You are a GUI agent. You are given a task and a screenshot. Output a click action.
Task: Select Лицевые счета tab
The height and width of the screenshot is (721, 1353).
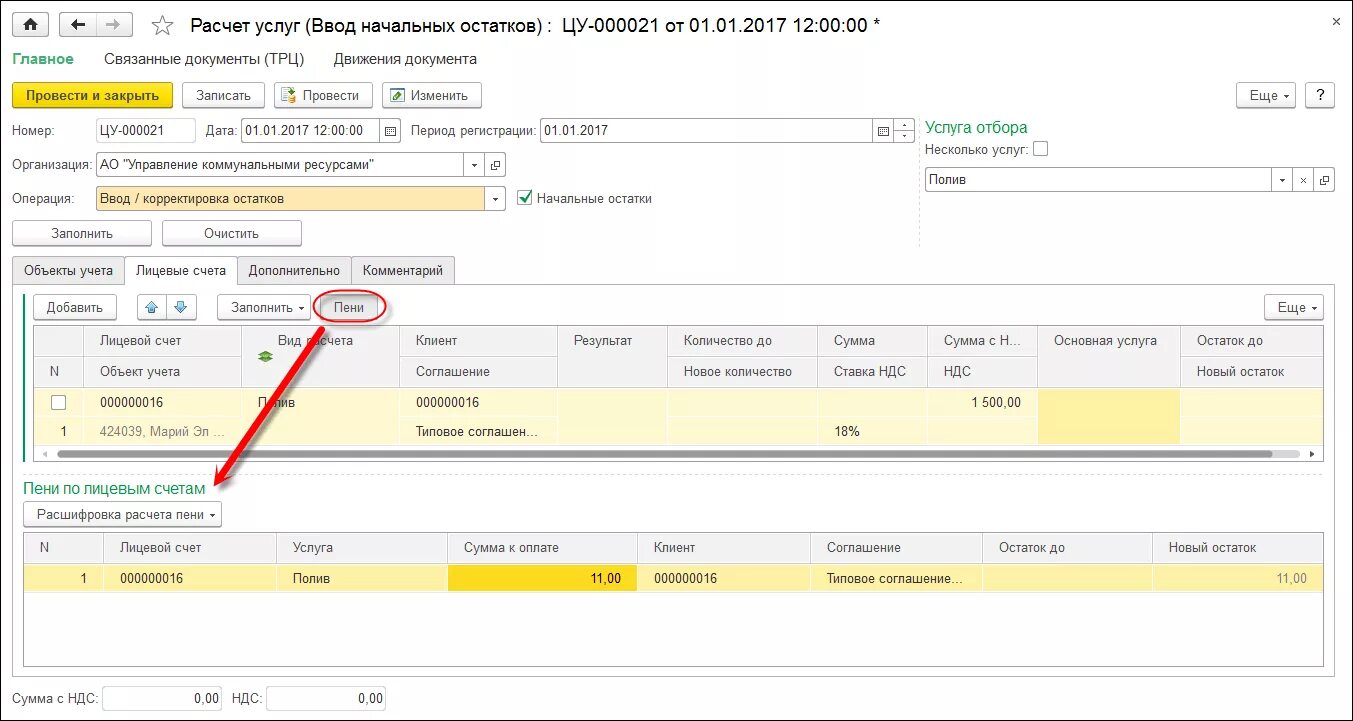tap(181, 270)
